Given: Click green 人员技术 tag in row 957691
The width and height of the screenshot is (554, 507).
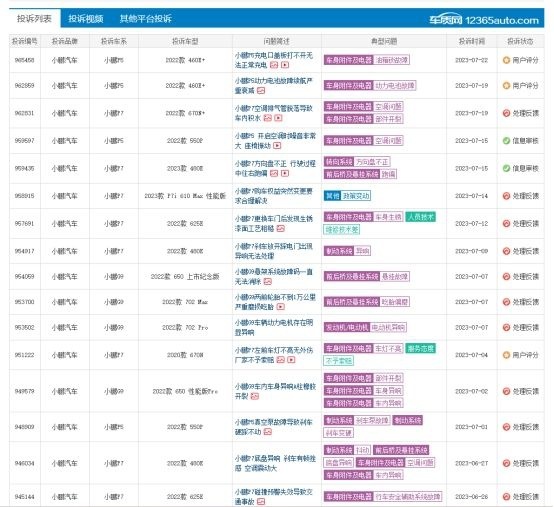Looking at the screenshot, I should point(420,217).
